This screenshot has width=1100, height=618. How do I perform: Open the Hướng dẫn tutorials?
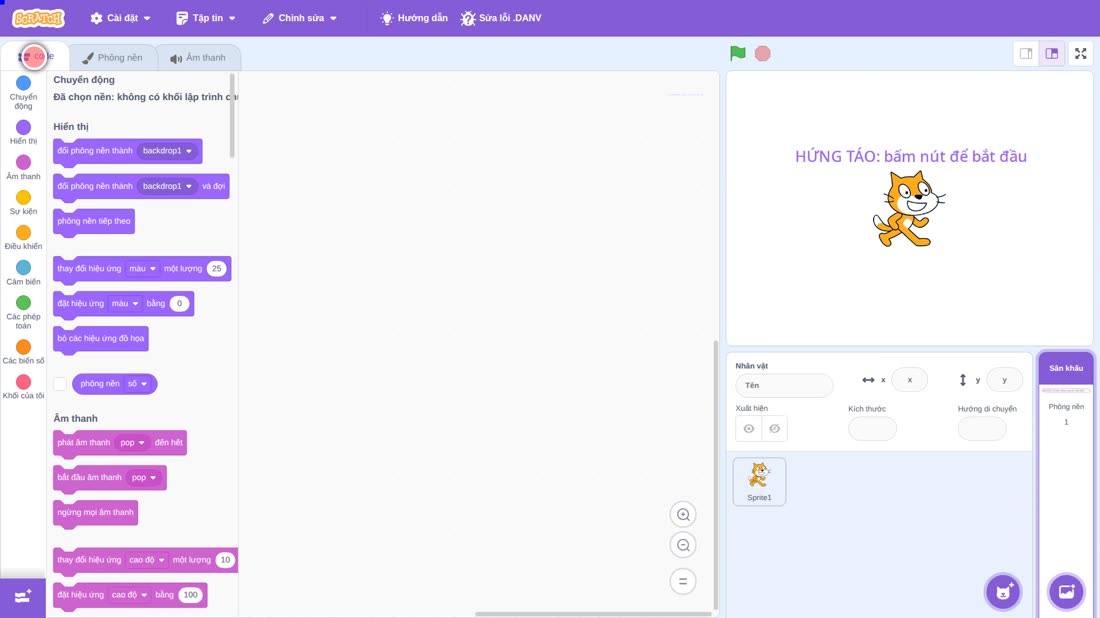(x=414, y=18)
